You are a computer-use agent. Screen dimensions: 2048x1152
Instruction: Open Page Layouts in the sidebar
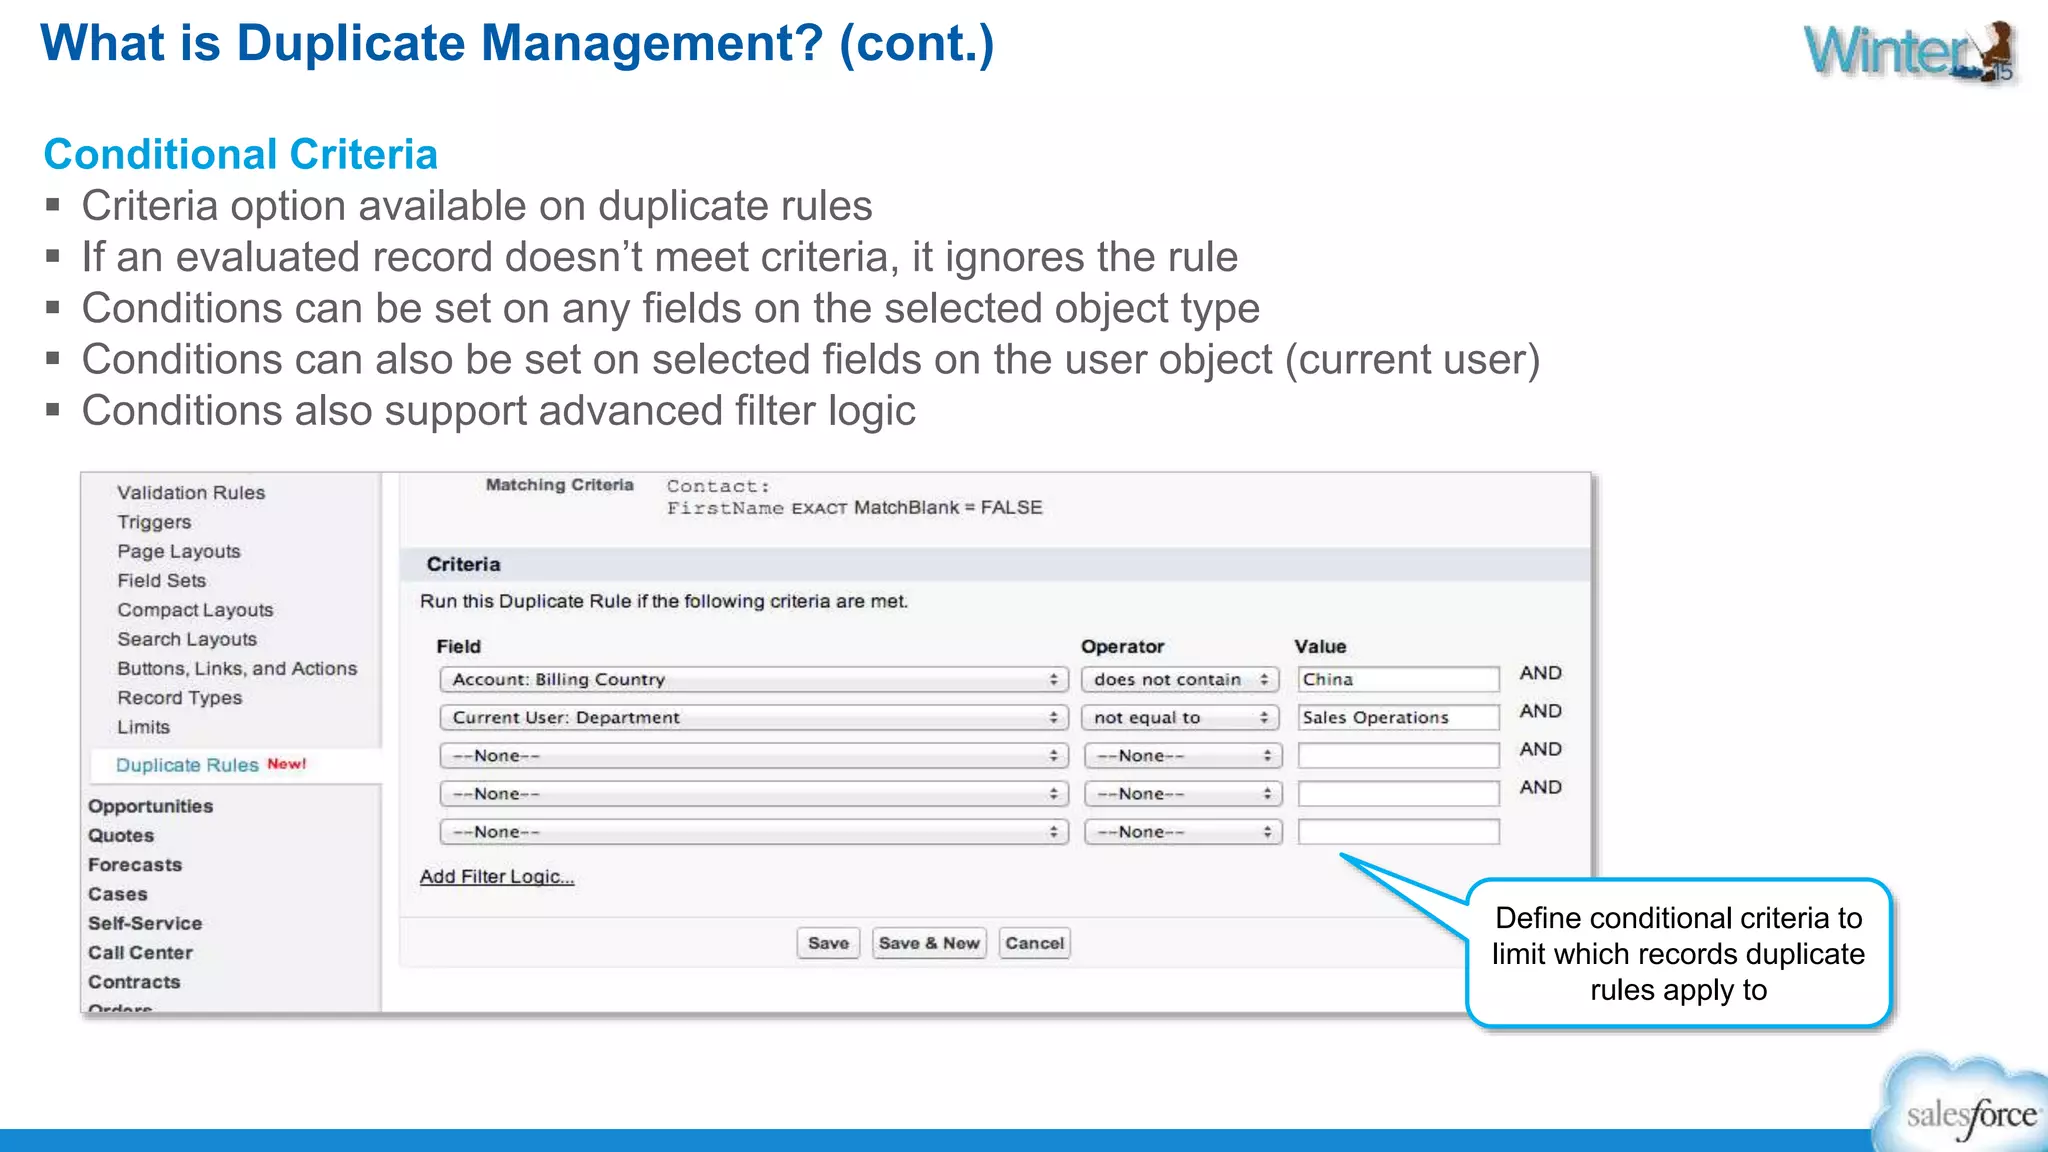click(x=179, y=551)
